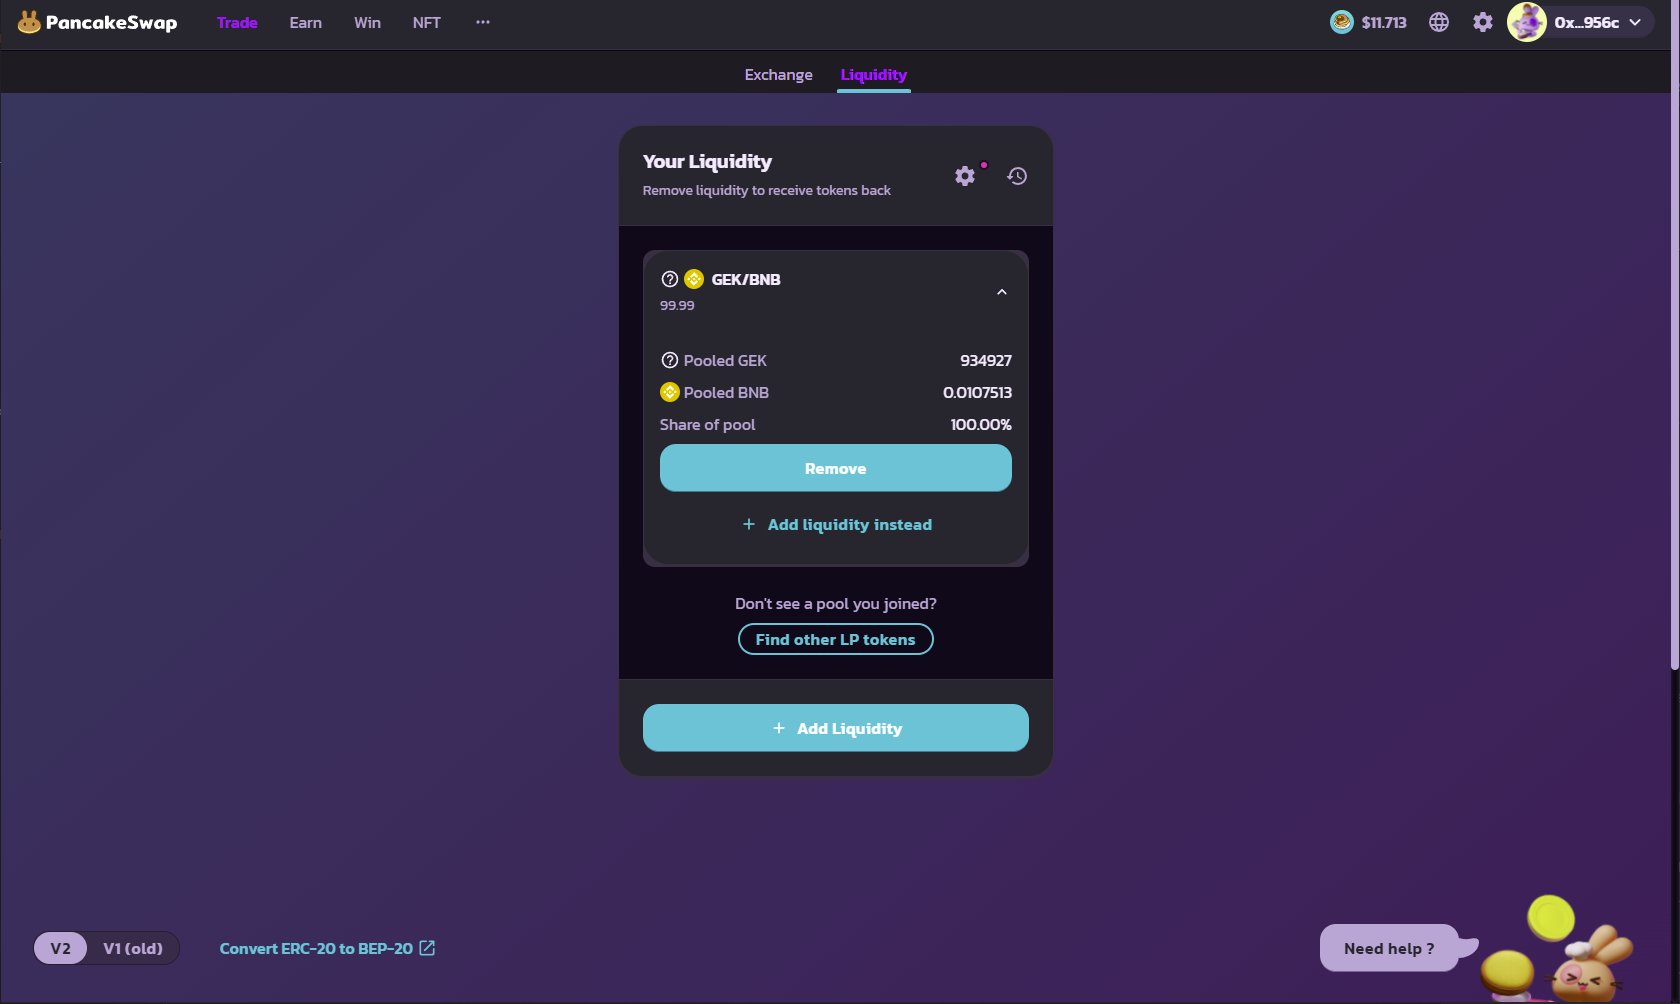
Task: Click the BNB token icon in pair header
Action: [694, 279]
